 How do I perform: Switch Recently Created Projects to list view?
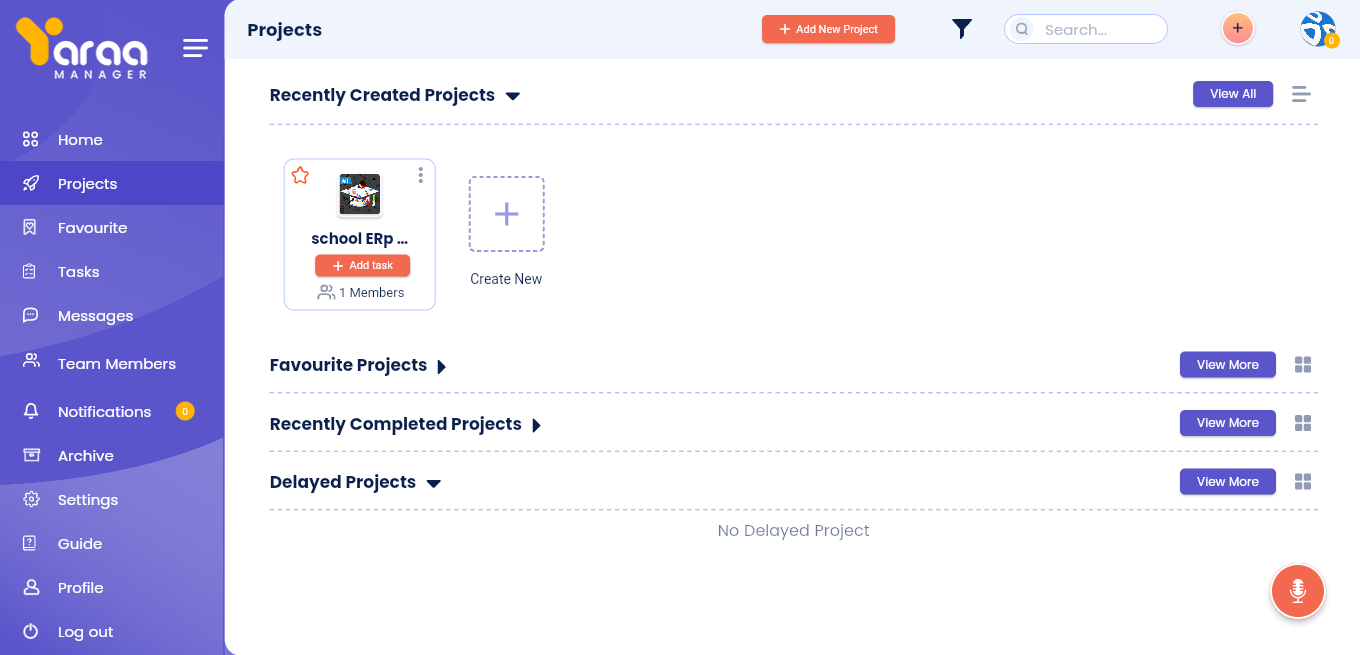pyautogui.click(x=1300, y=94)
